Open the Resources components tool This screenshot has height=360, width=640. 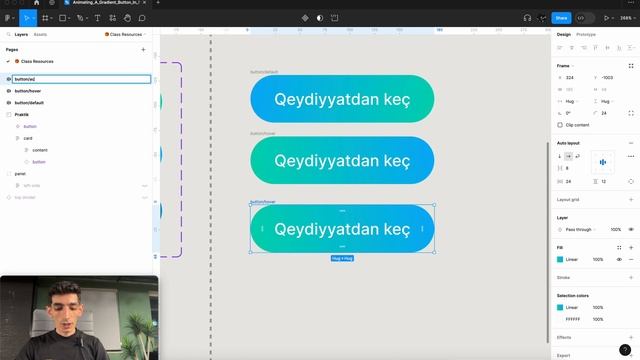(112, 18)
